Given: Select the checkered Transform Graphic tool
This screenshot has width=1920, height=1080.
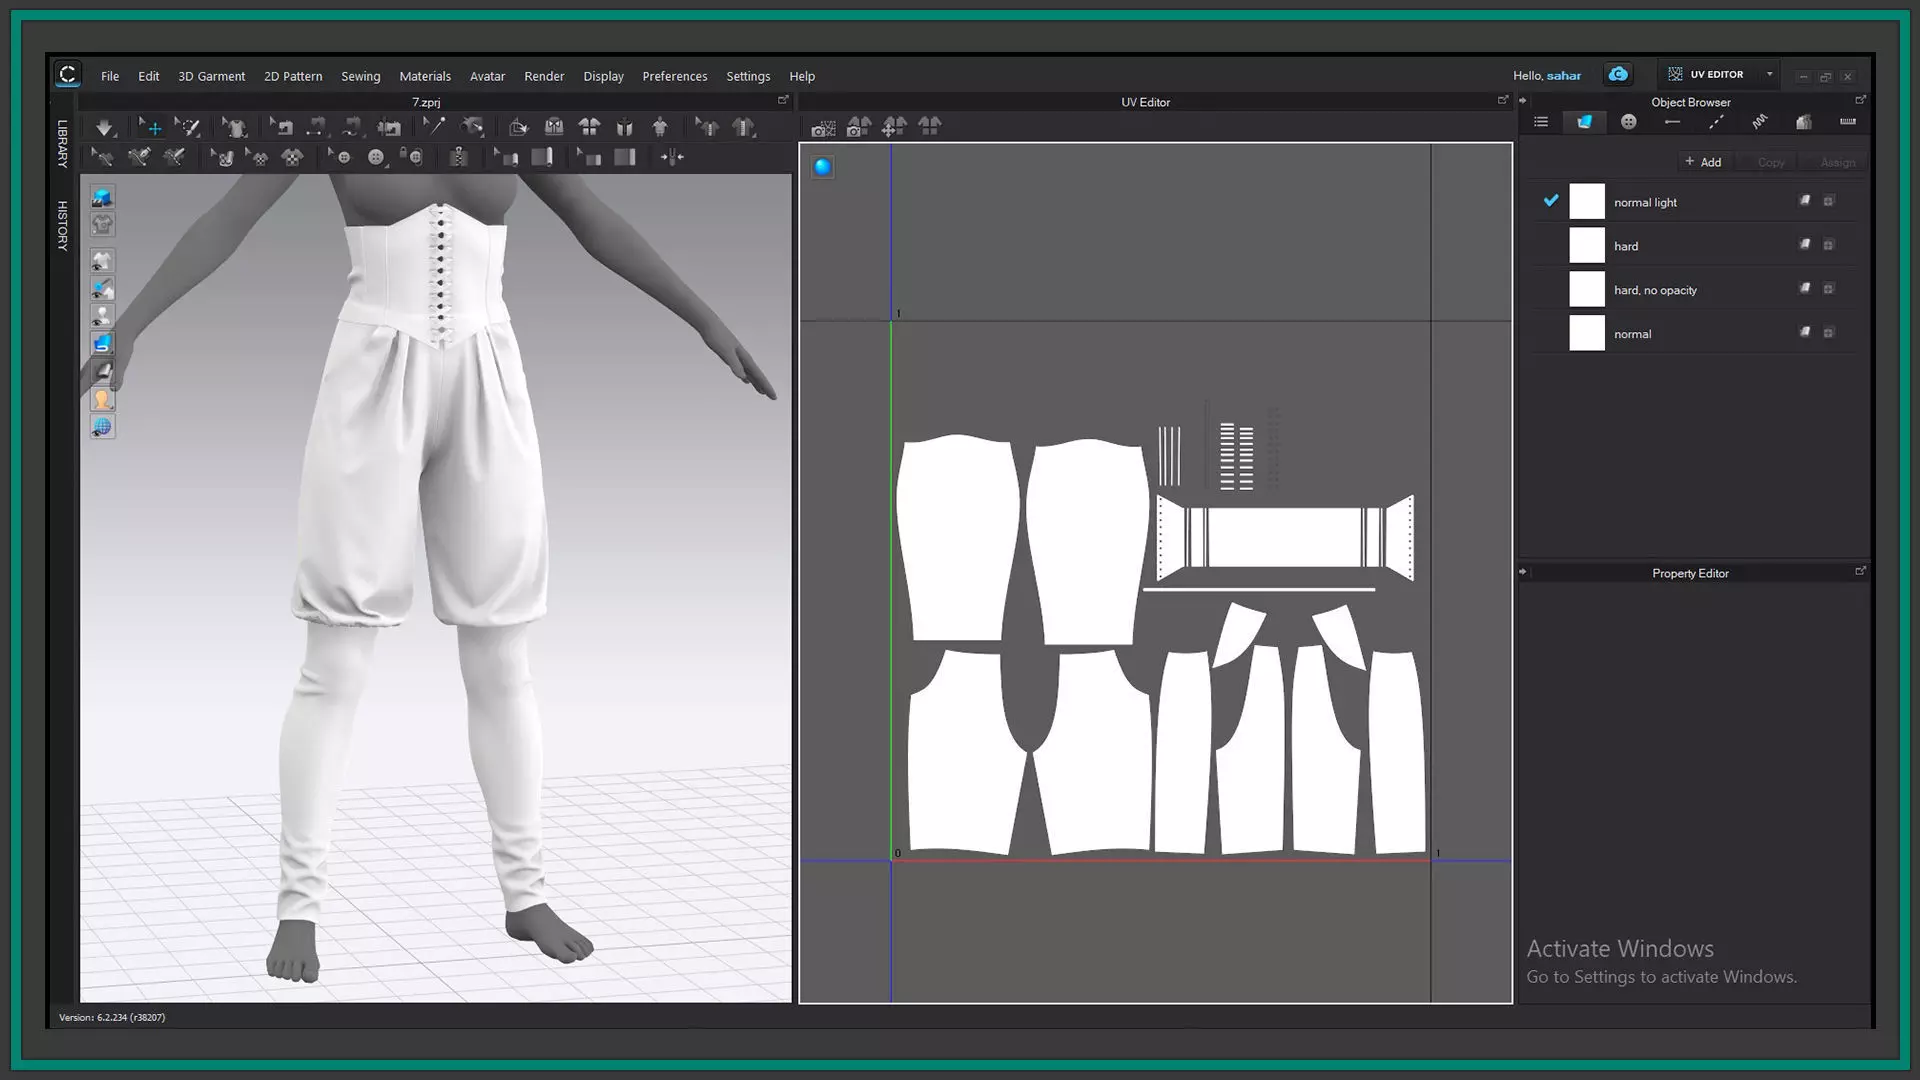Looking at the screenshot, I should tap(292, 157).
